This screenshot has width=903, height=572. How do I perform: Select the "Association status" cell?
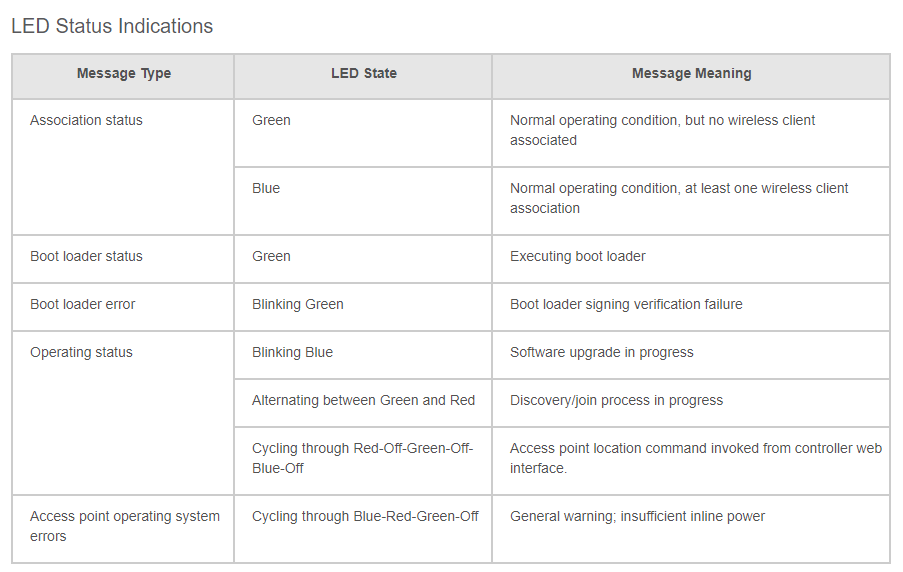[x=86, y=120]
